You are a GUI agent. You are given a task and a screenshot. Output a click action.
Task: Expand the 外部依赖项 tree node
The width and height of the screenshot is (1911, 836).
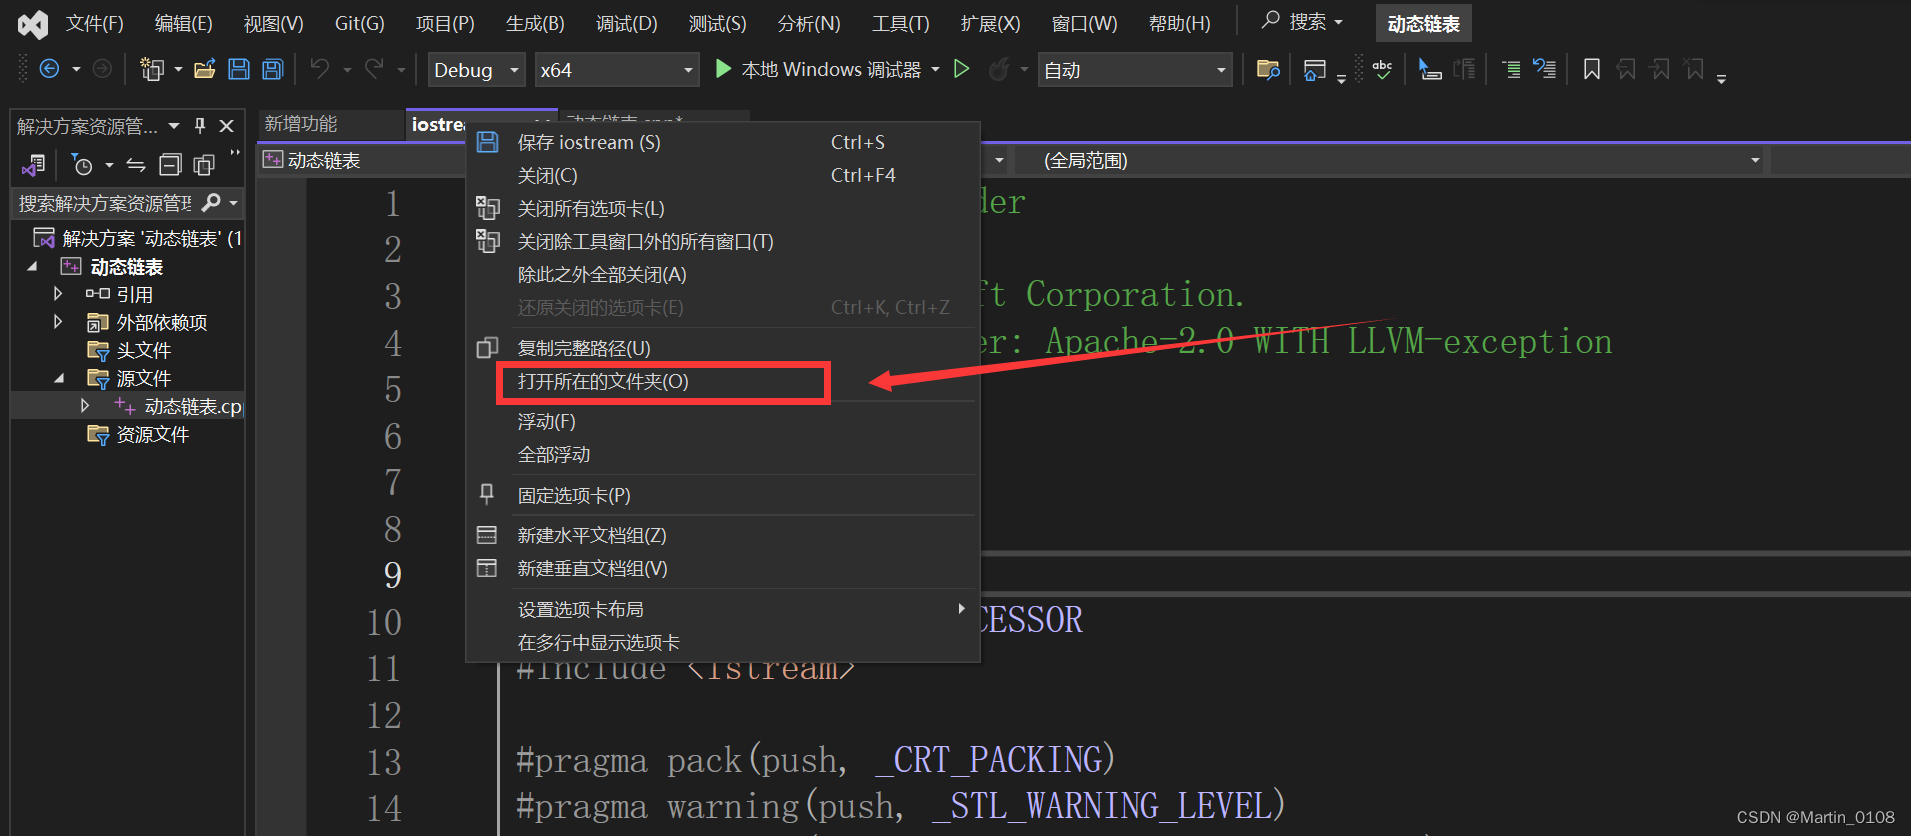(x=58, y=321)
